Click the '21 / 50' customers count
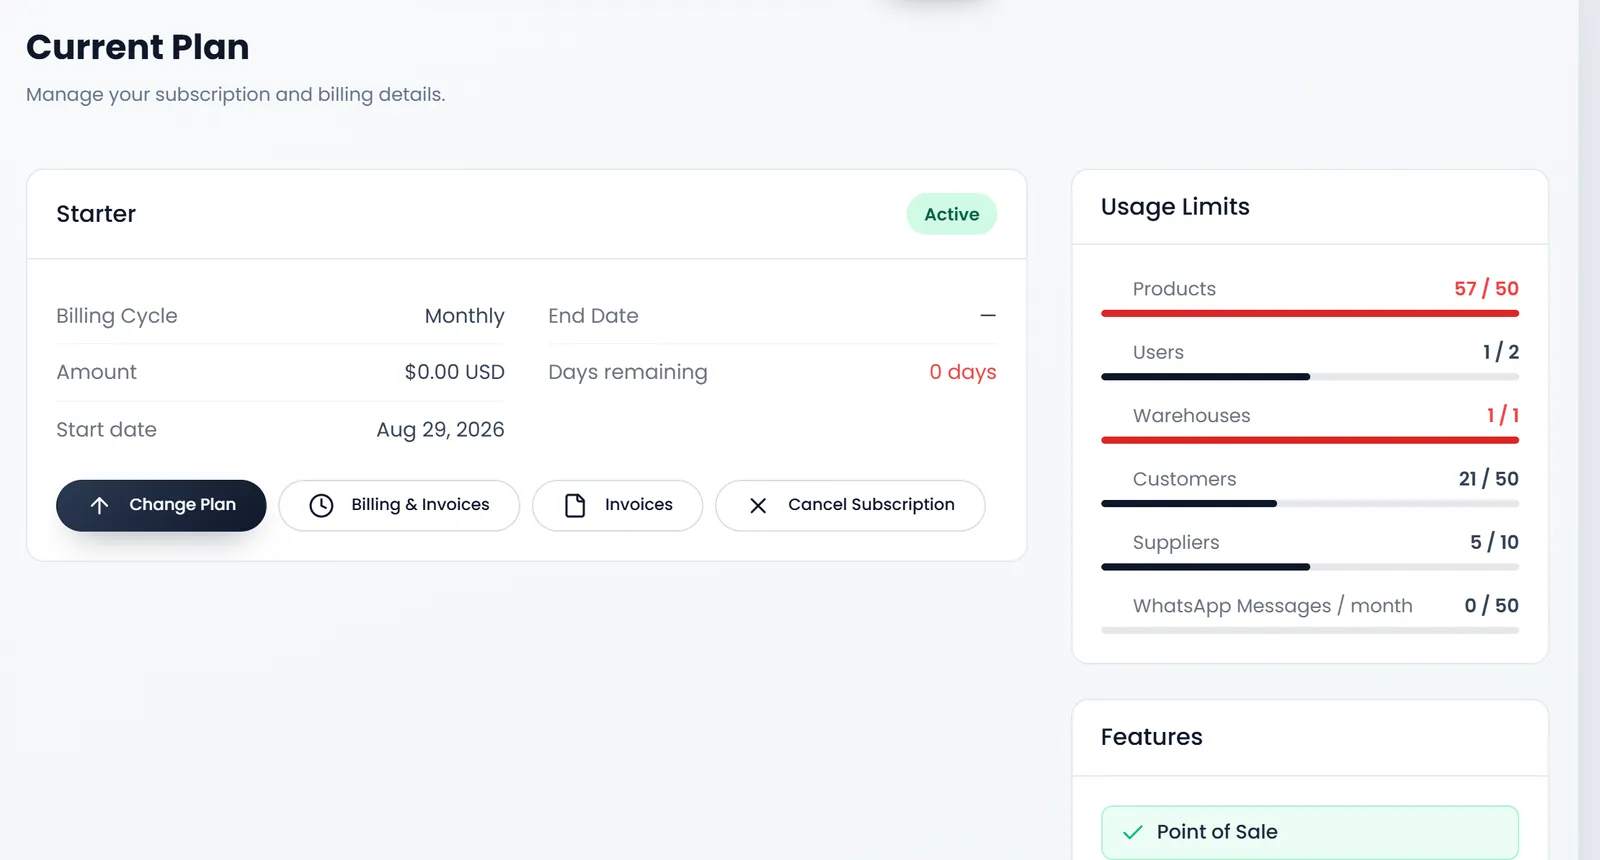Screen dimensions: 1600x860 click(1489, 479)
